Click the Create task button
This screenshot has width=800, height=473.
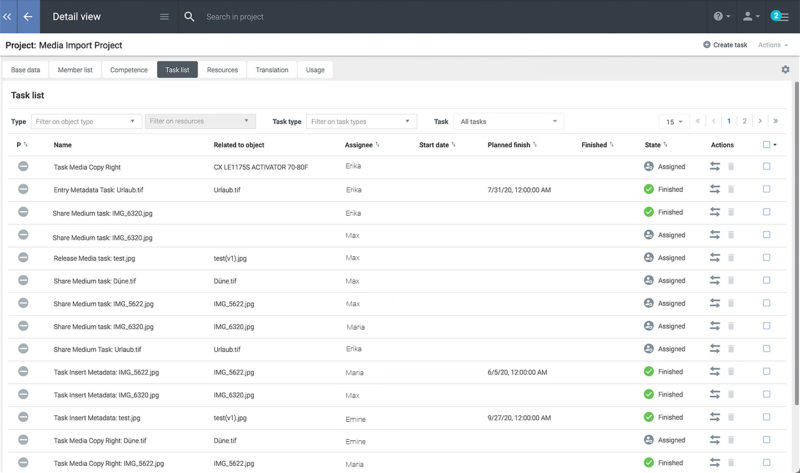coord(725,45)
